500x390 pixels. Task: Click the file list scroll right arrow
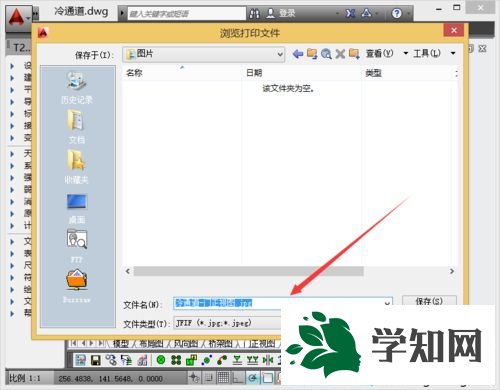click(452, 271)
